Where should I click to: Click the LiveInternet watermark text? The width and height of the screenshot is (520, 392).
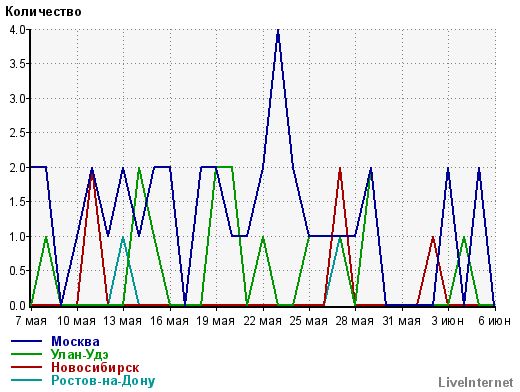tap(476, 382)
